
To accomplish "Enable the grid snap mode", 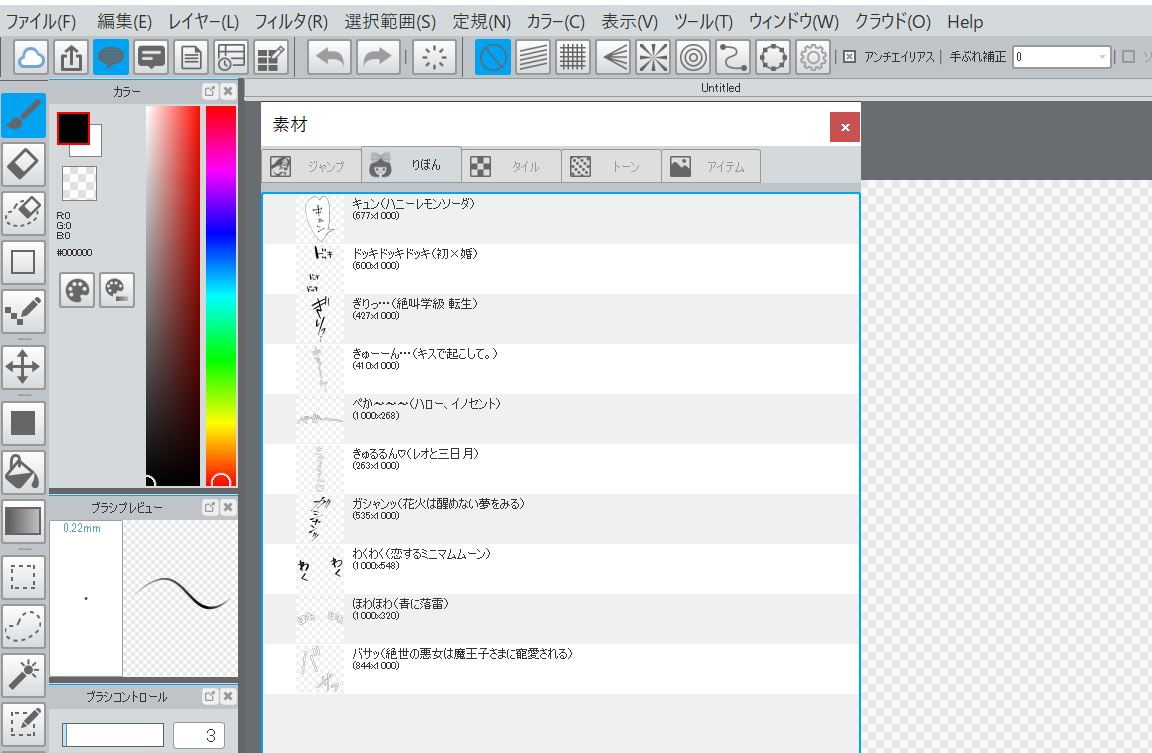I will (571, 57).
